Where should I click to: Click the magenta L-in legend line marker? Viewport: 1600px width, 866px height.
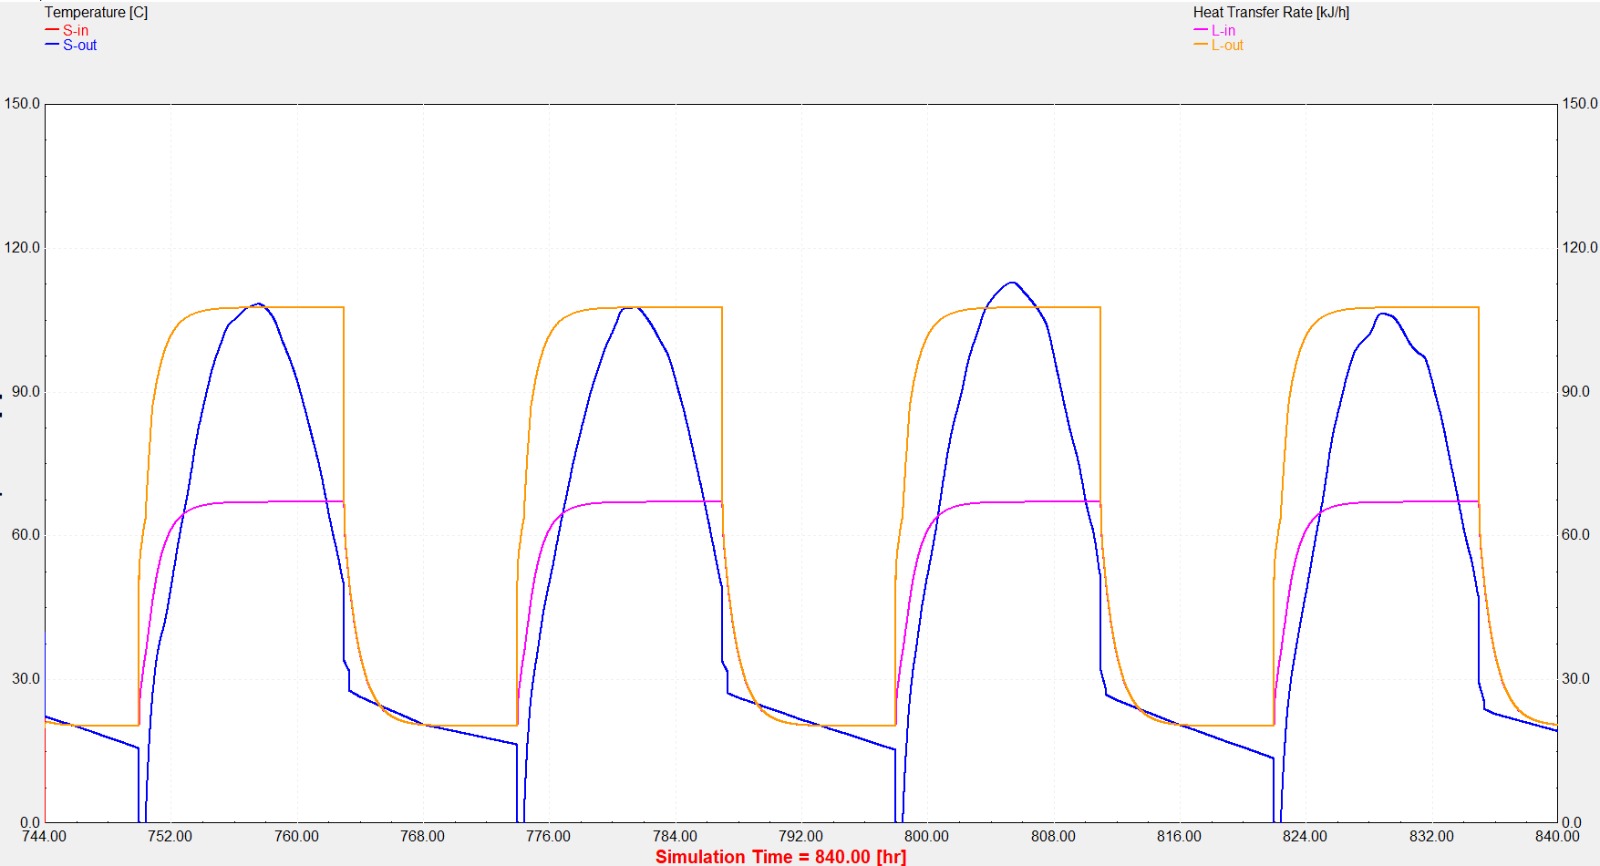[1201, 31]
